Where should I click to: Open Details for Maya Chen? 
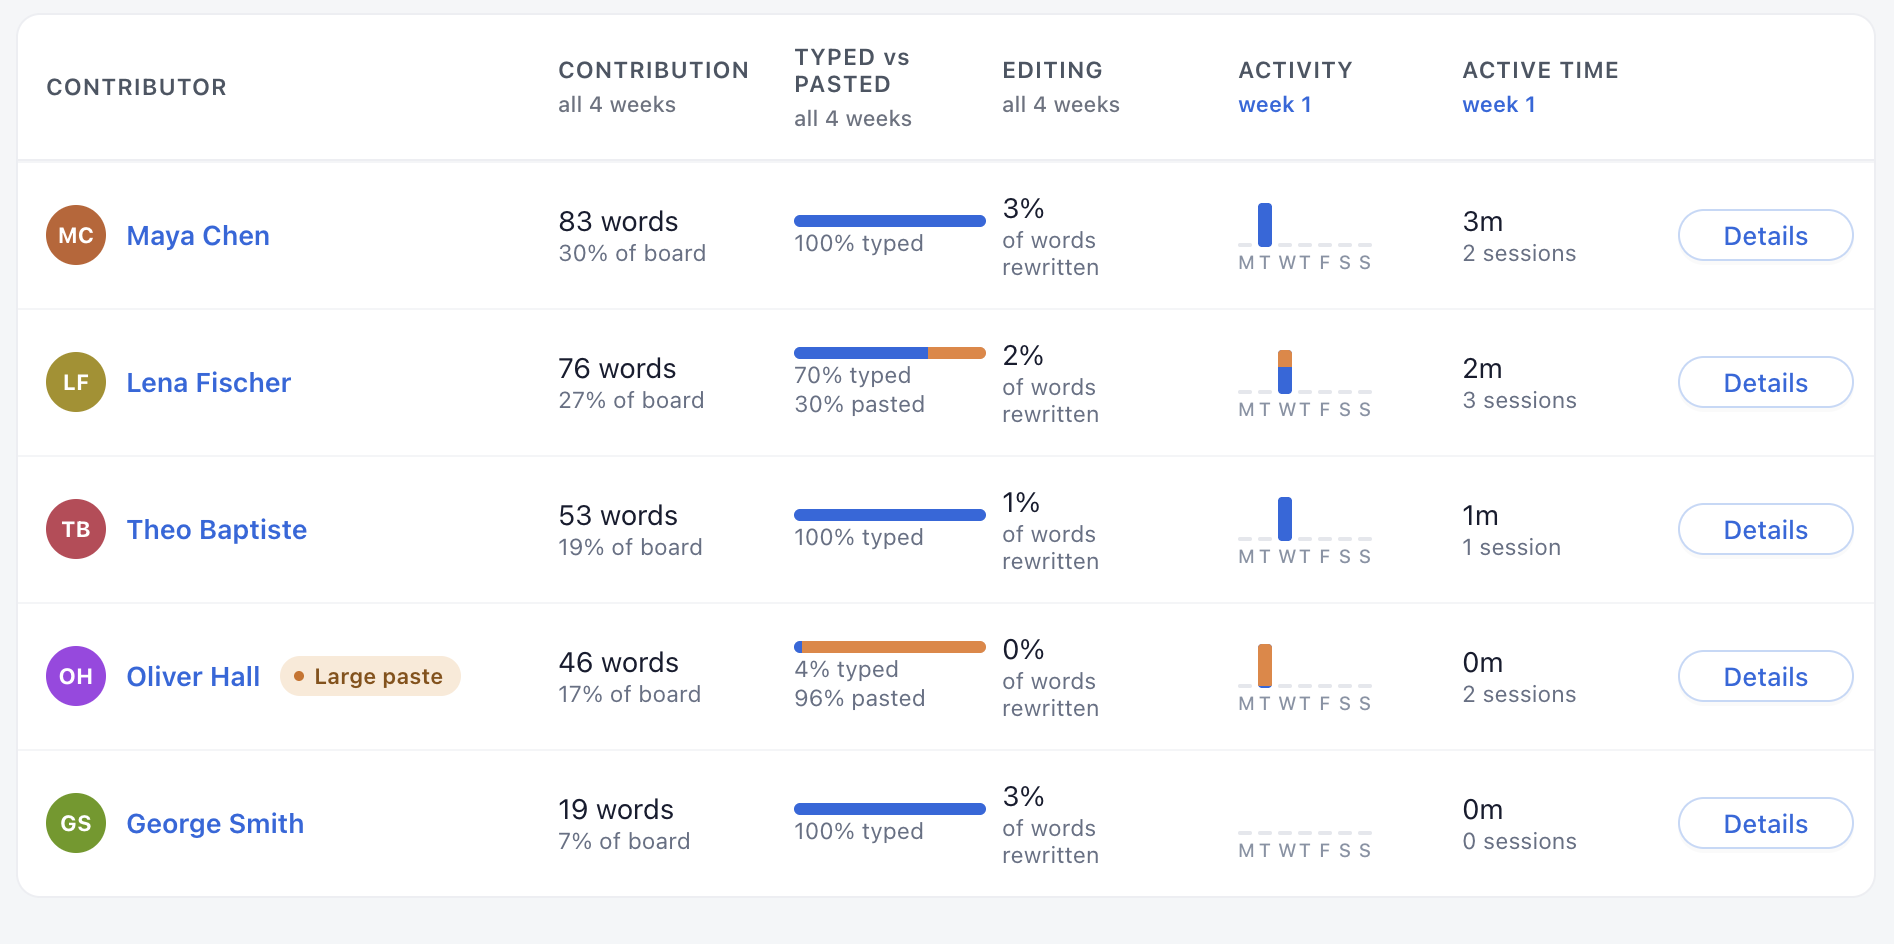[x=1765, y=236]
